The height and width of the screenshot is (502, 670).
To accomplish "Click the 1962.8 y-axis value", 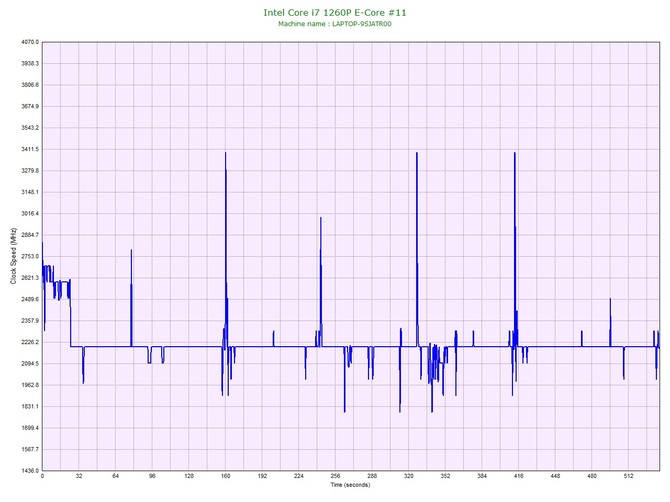I will tap(30, 385).
